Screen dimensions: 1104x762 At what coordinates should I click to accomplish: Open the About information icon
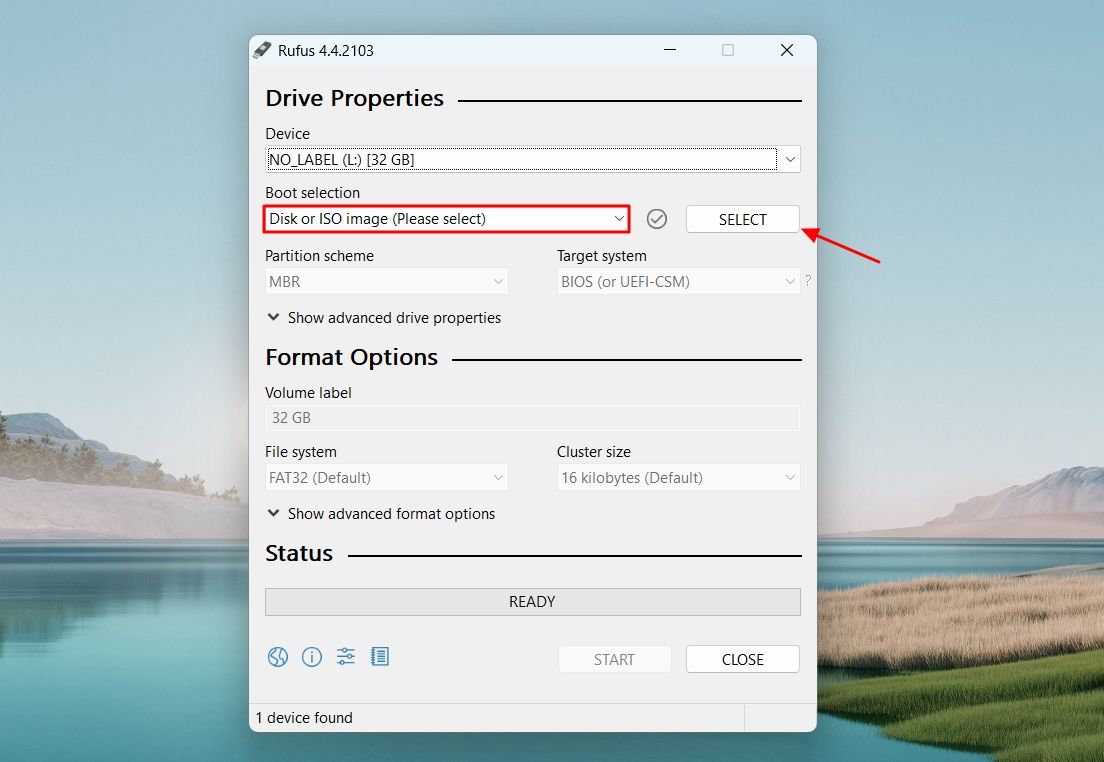click(312, 657)
